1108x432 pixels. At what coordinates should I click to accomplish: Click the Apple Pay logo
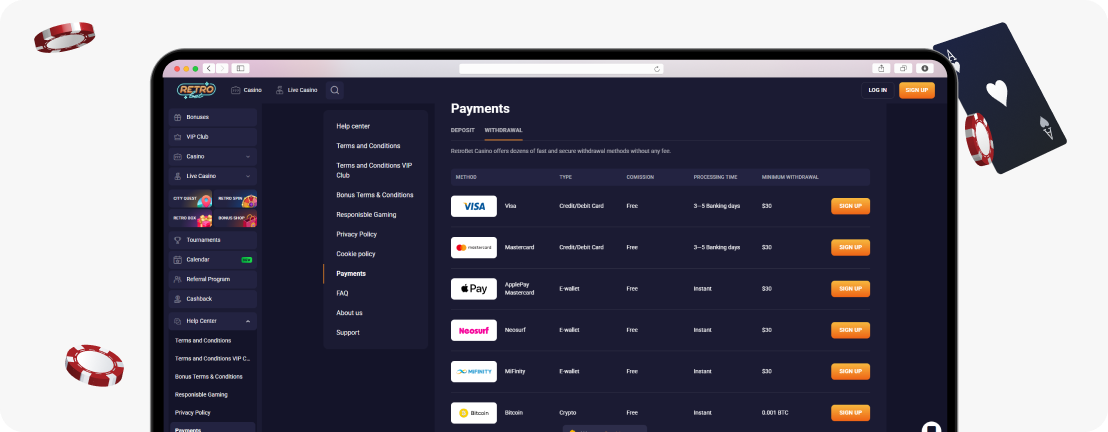(x=473, y=288)
